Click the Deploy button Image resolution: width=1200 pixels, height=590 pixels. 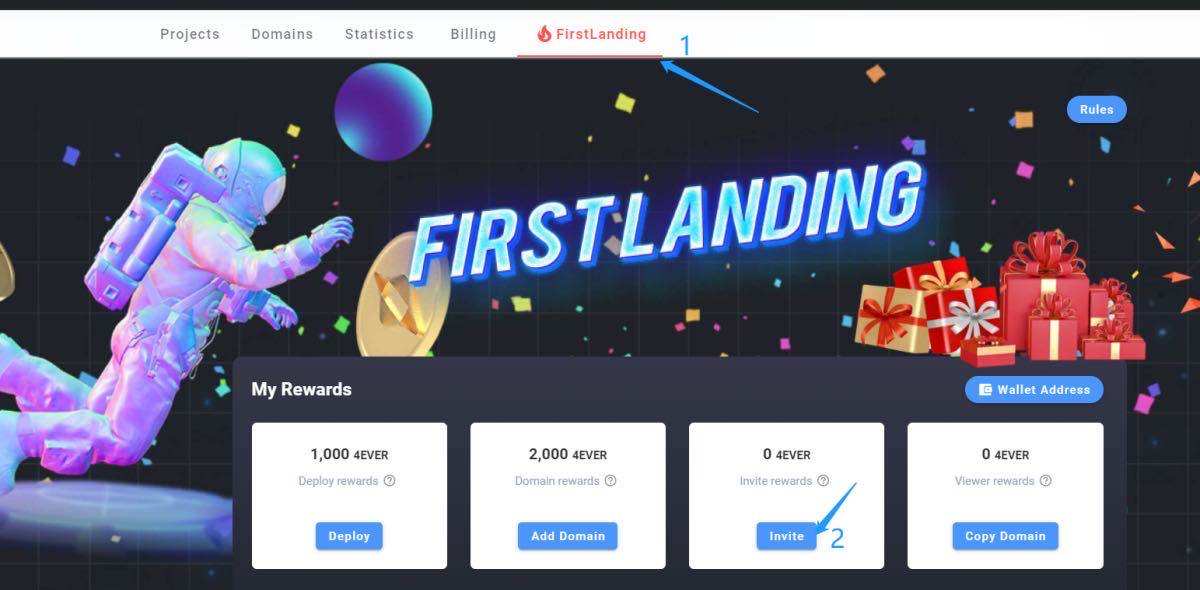349,536
